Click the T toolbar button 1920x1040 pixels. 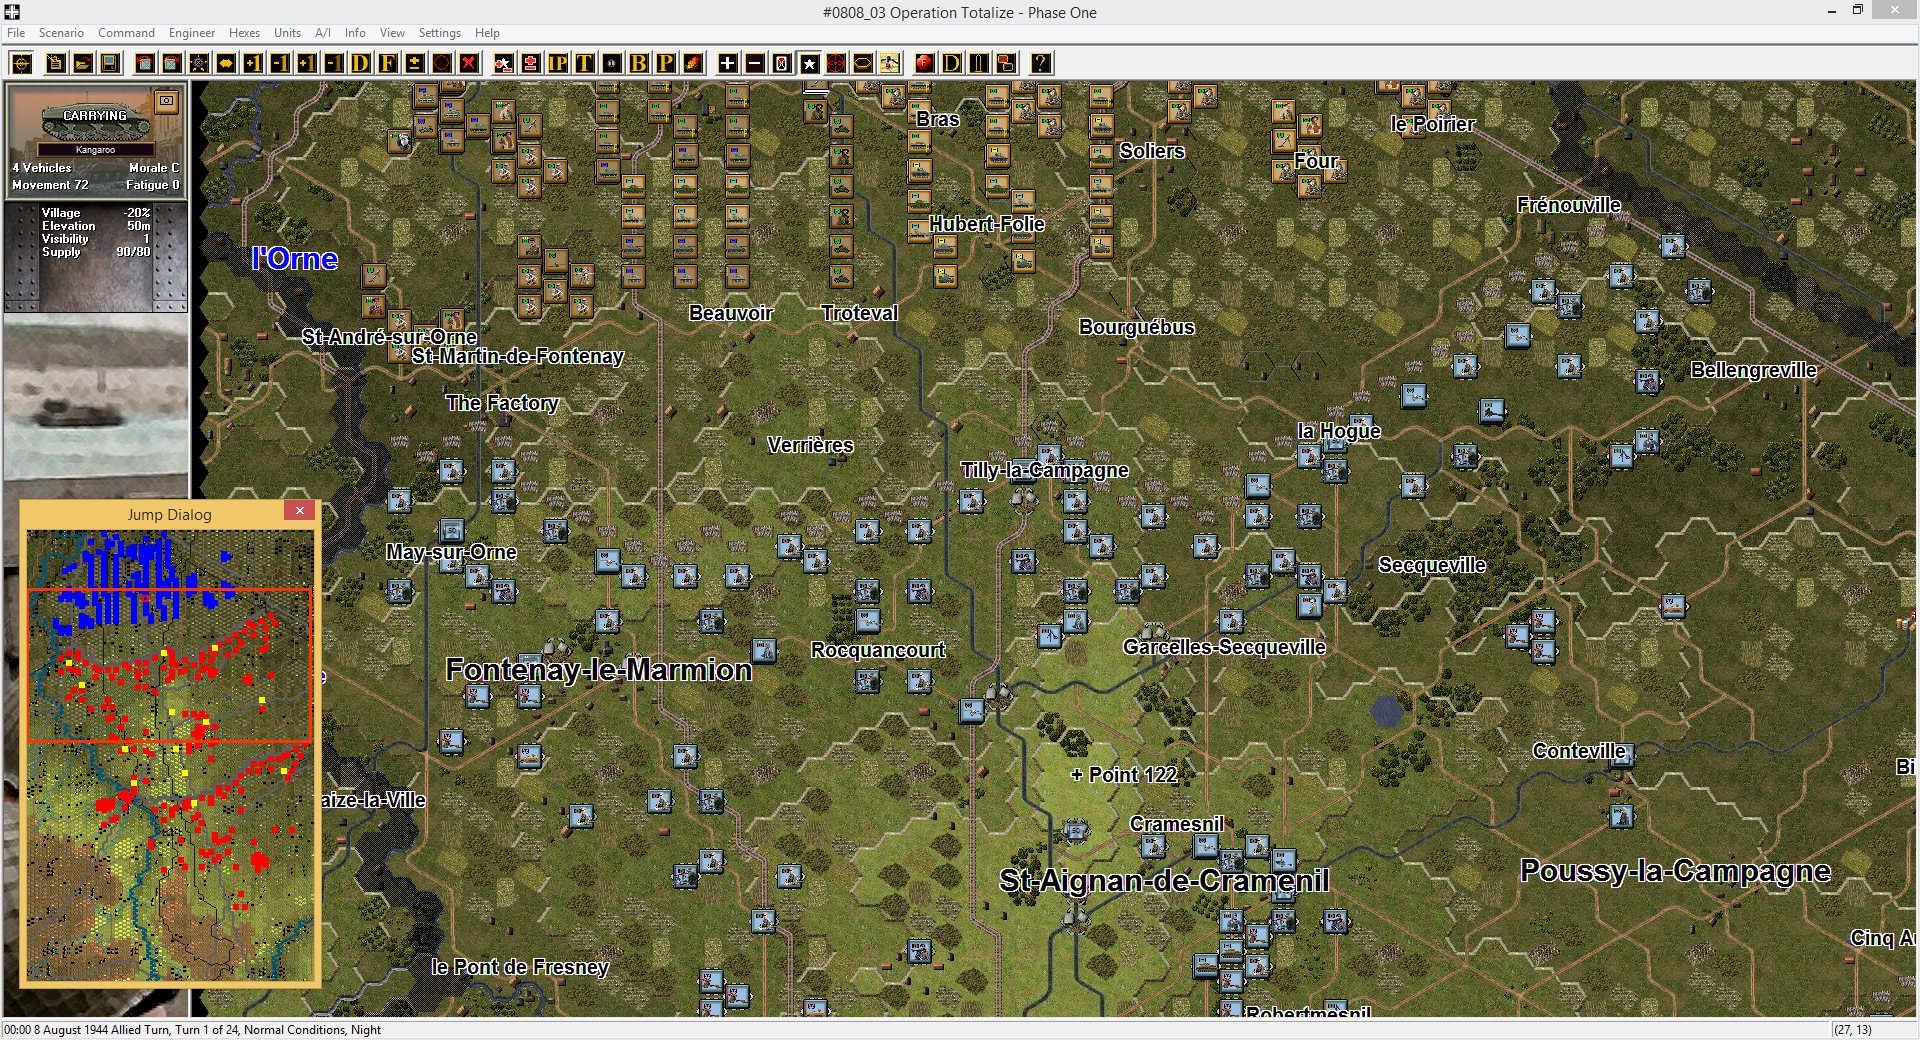click(x=584, y=64)
